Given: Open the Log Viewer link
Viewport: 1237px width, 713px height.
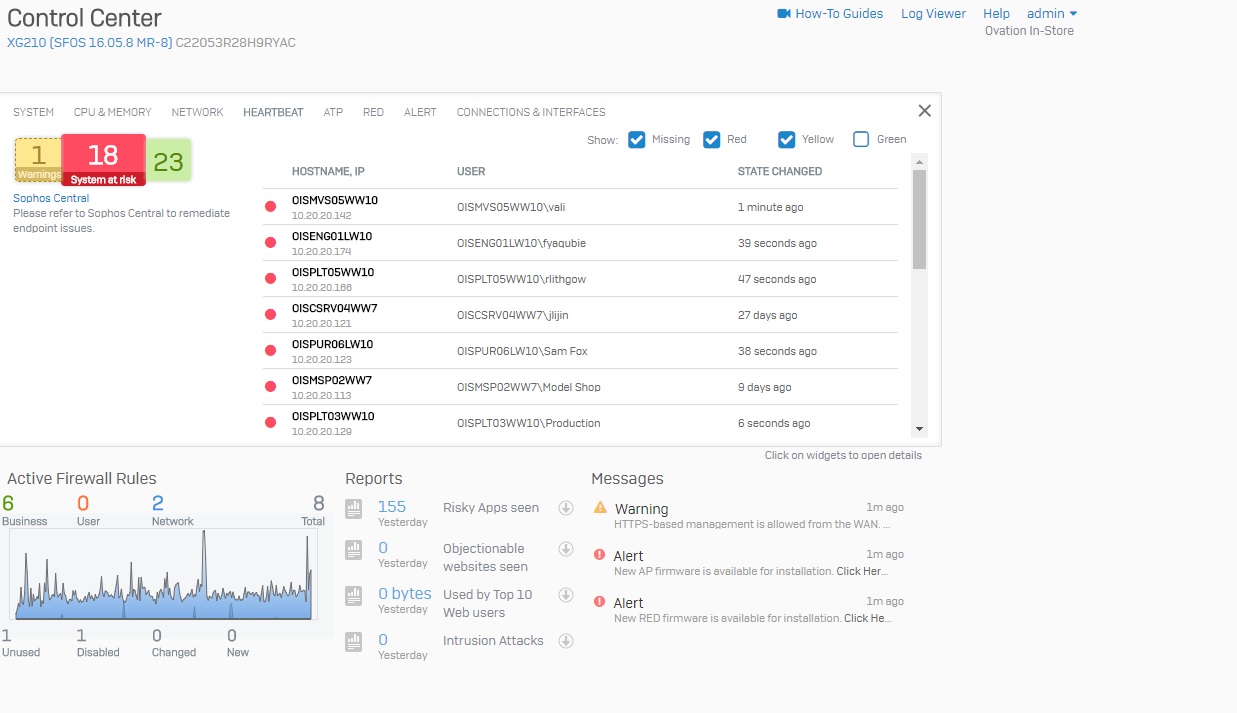Looking at the screenshot, I should click(933, 14).
